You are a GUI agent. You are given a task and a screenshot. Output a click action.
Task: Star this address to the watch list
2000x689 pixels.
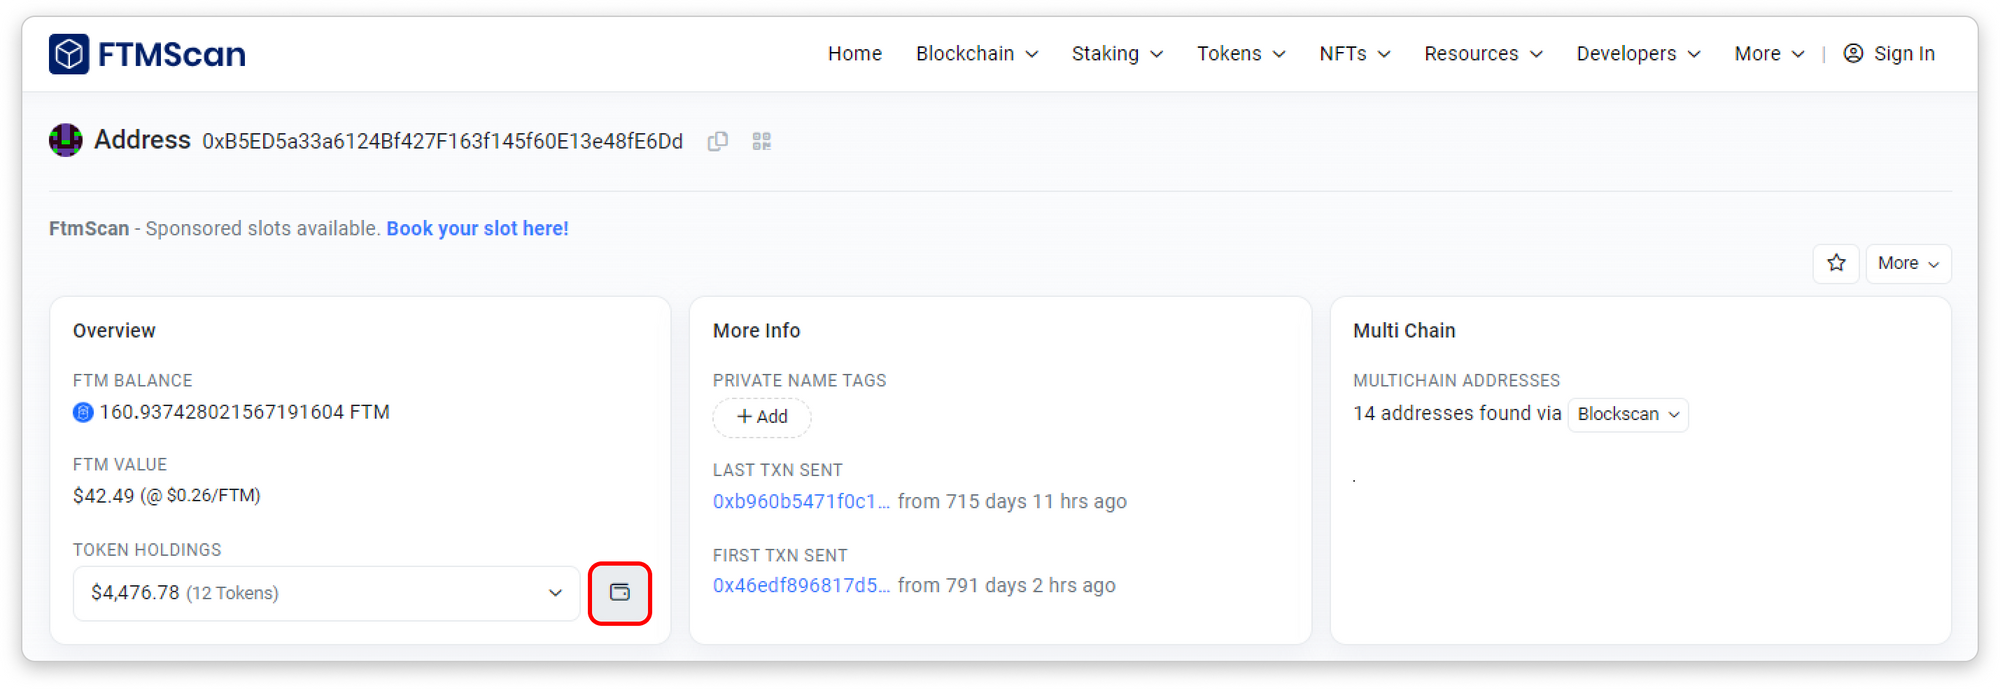coord(1836,263)
